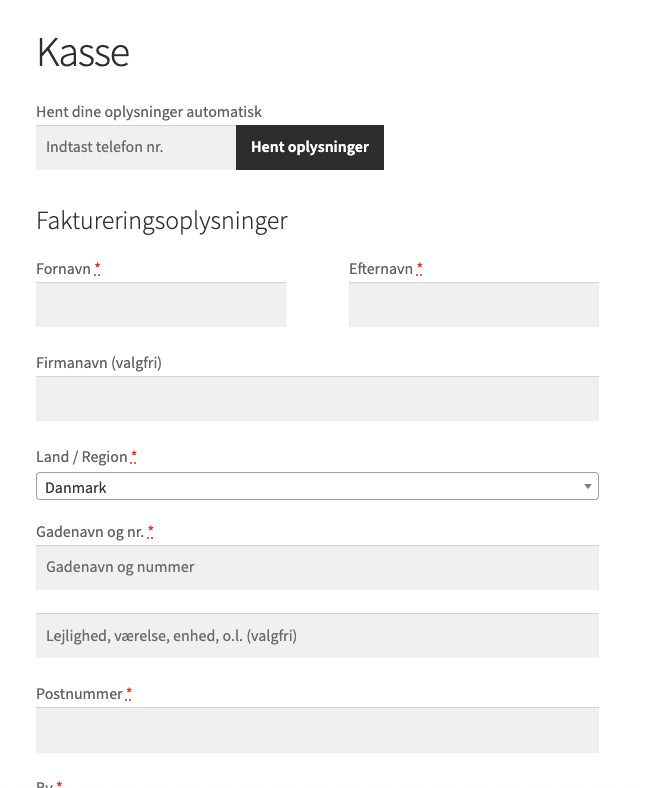Click the Fornavn label text
645x788 pixels.
pyautogui.click(x=63, y=269)
